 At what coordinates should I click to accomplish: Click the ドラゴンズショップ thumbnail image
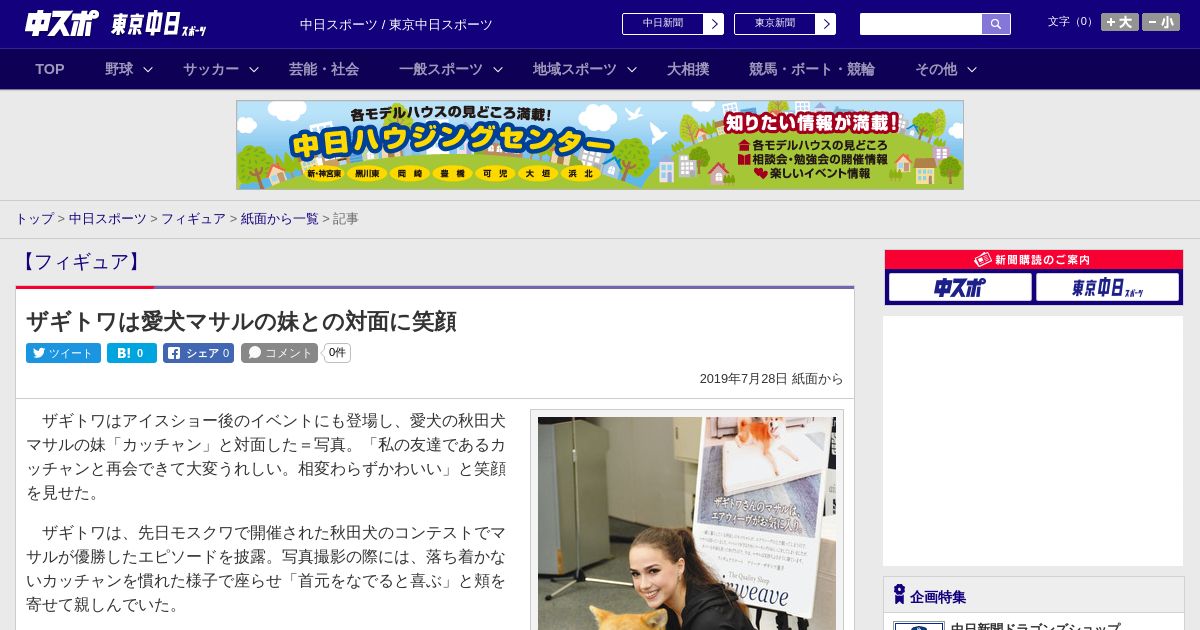coord(918,626)
